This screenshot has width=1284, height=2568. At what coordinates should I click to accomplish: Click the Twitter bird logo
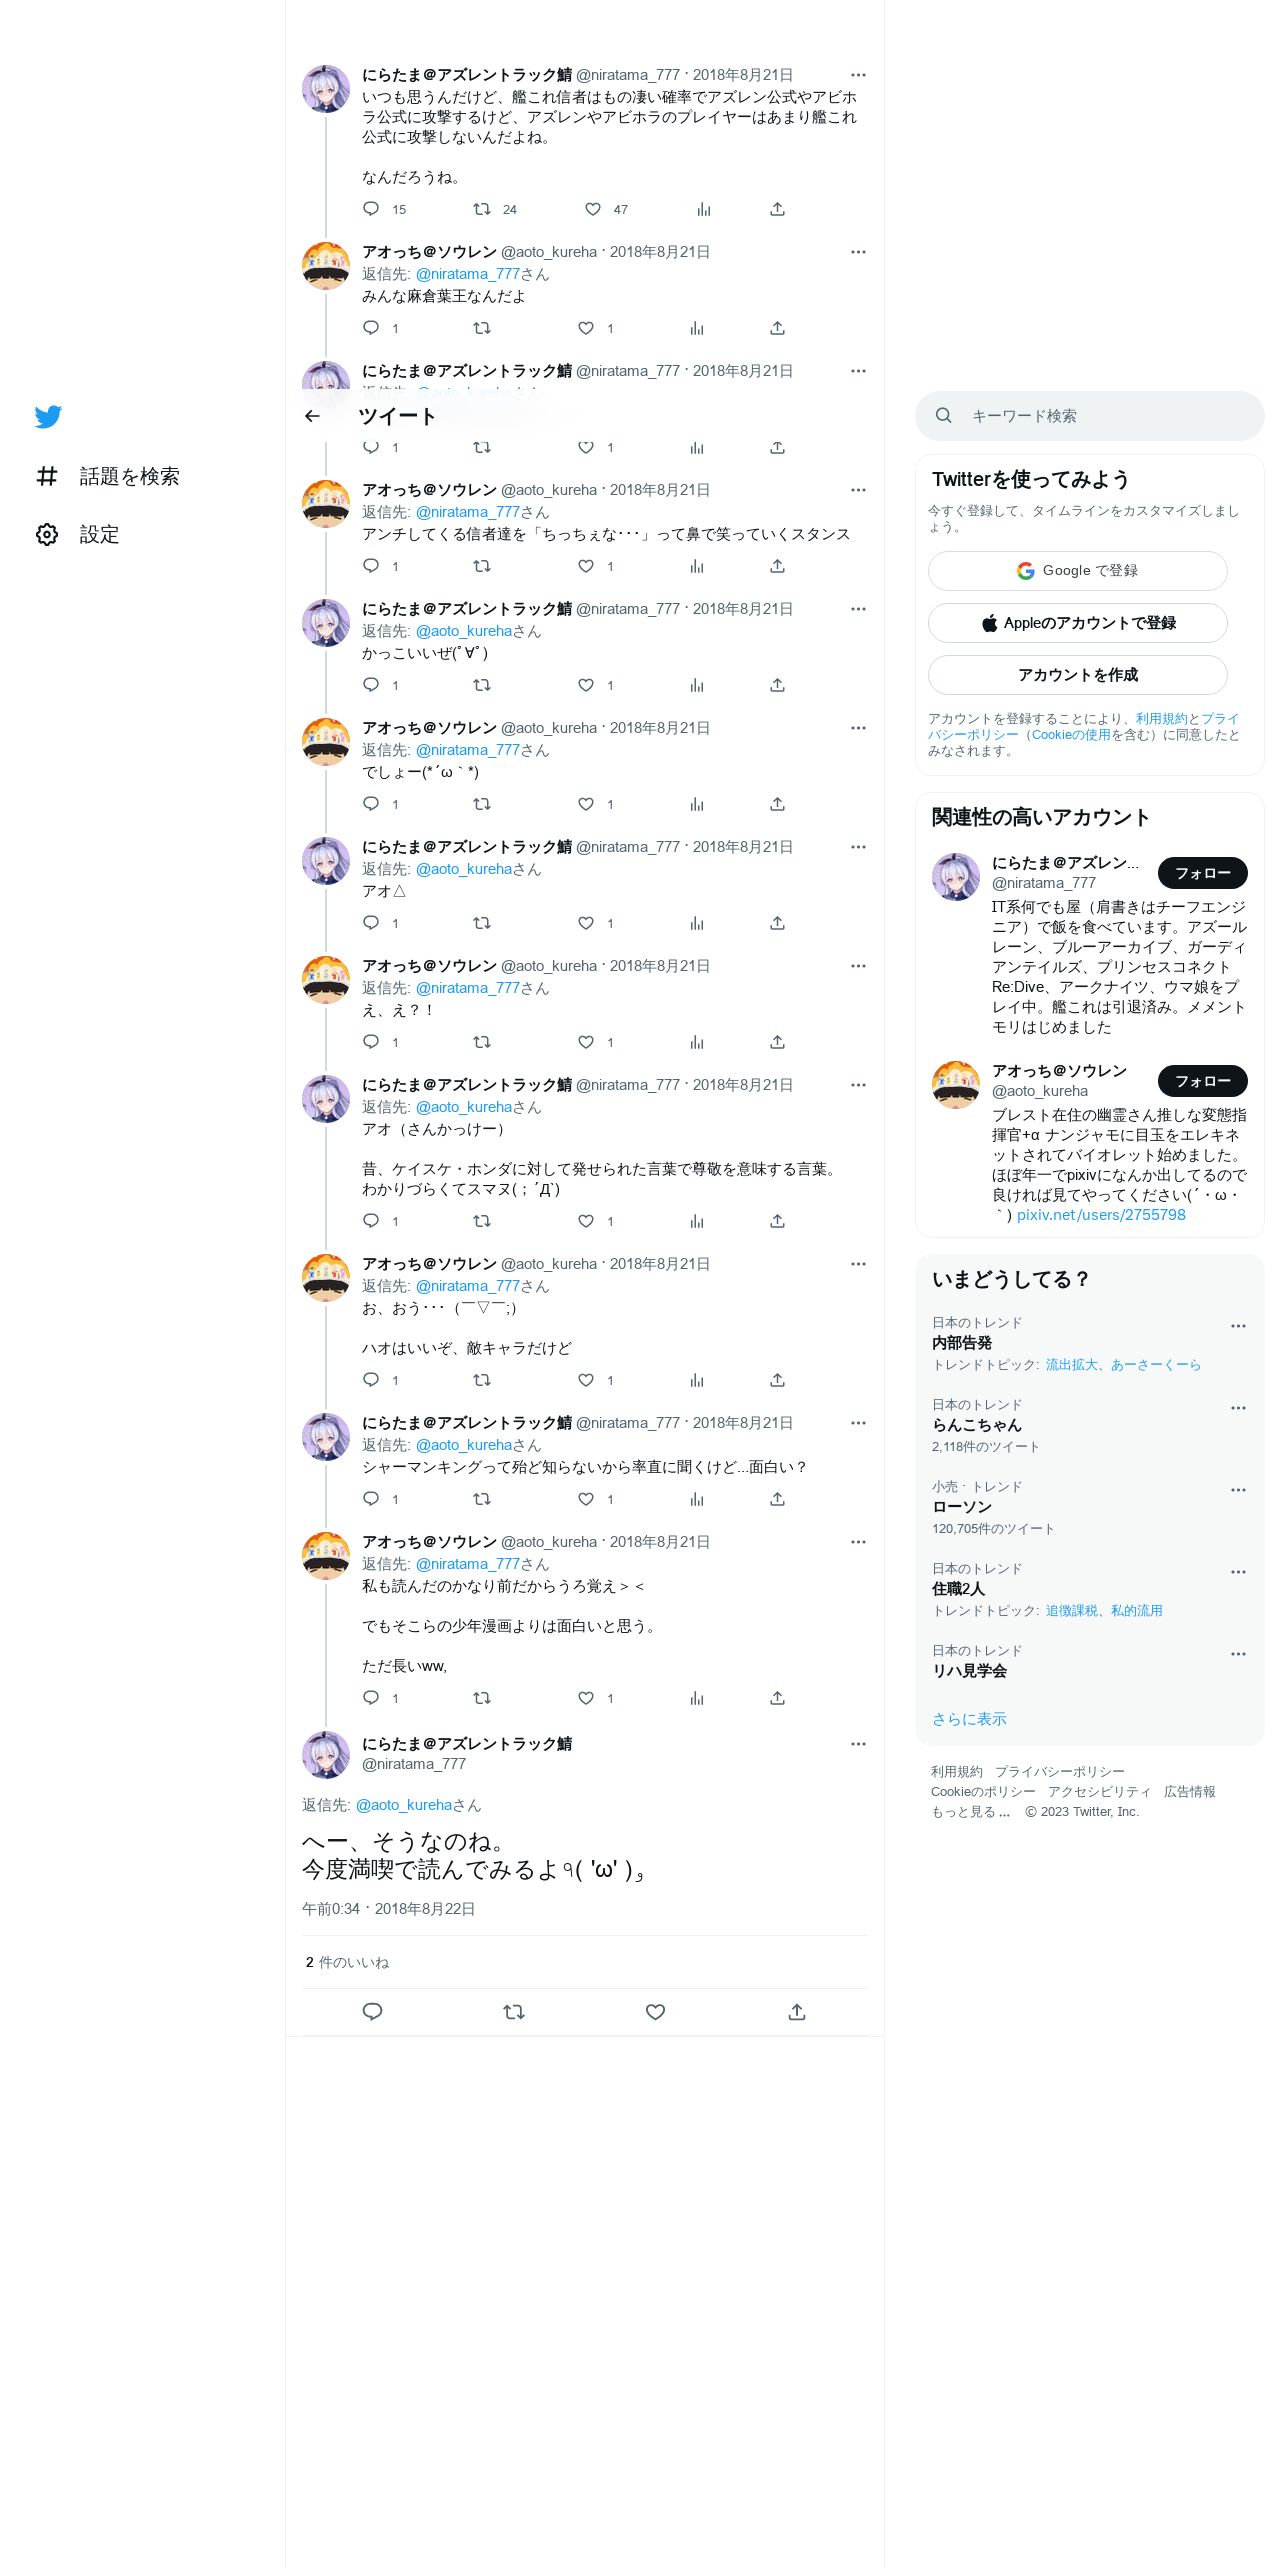click(48, 416)
